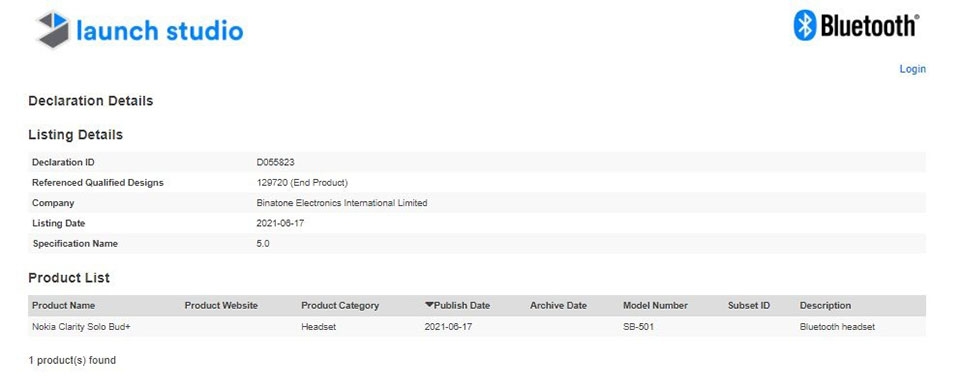The width and height of the screenshot is (960, 387).
Task: Click the Product Category column header
Action: coord(340,306)
